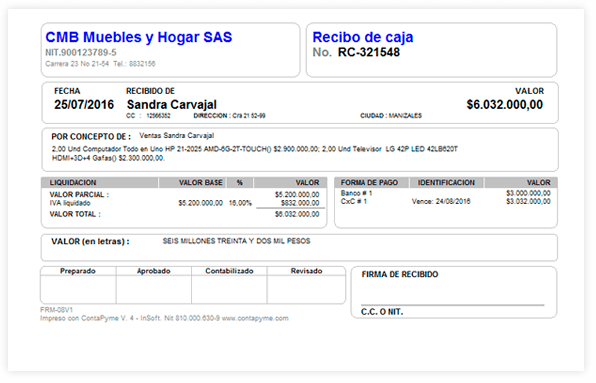The width and height of the screenshot is (596, 383).
Task: Select the partial value $5.200.000,00 in VALOR column
Action: pos(297,195)
